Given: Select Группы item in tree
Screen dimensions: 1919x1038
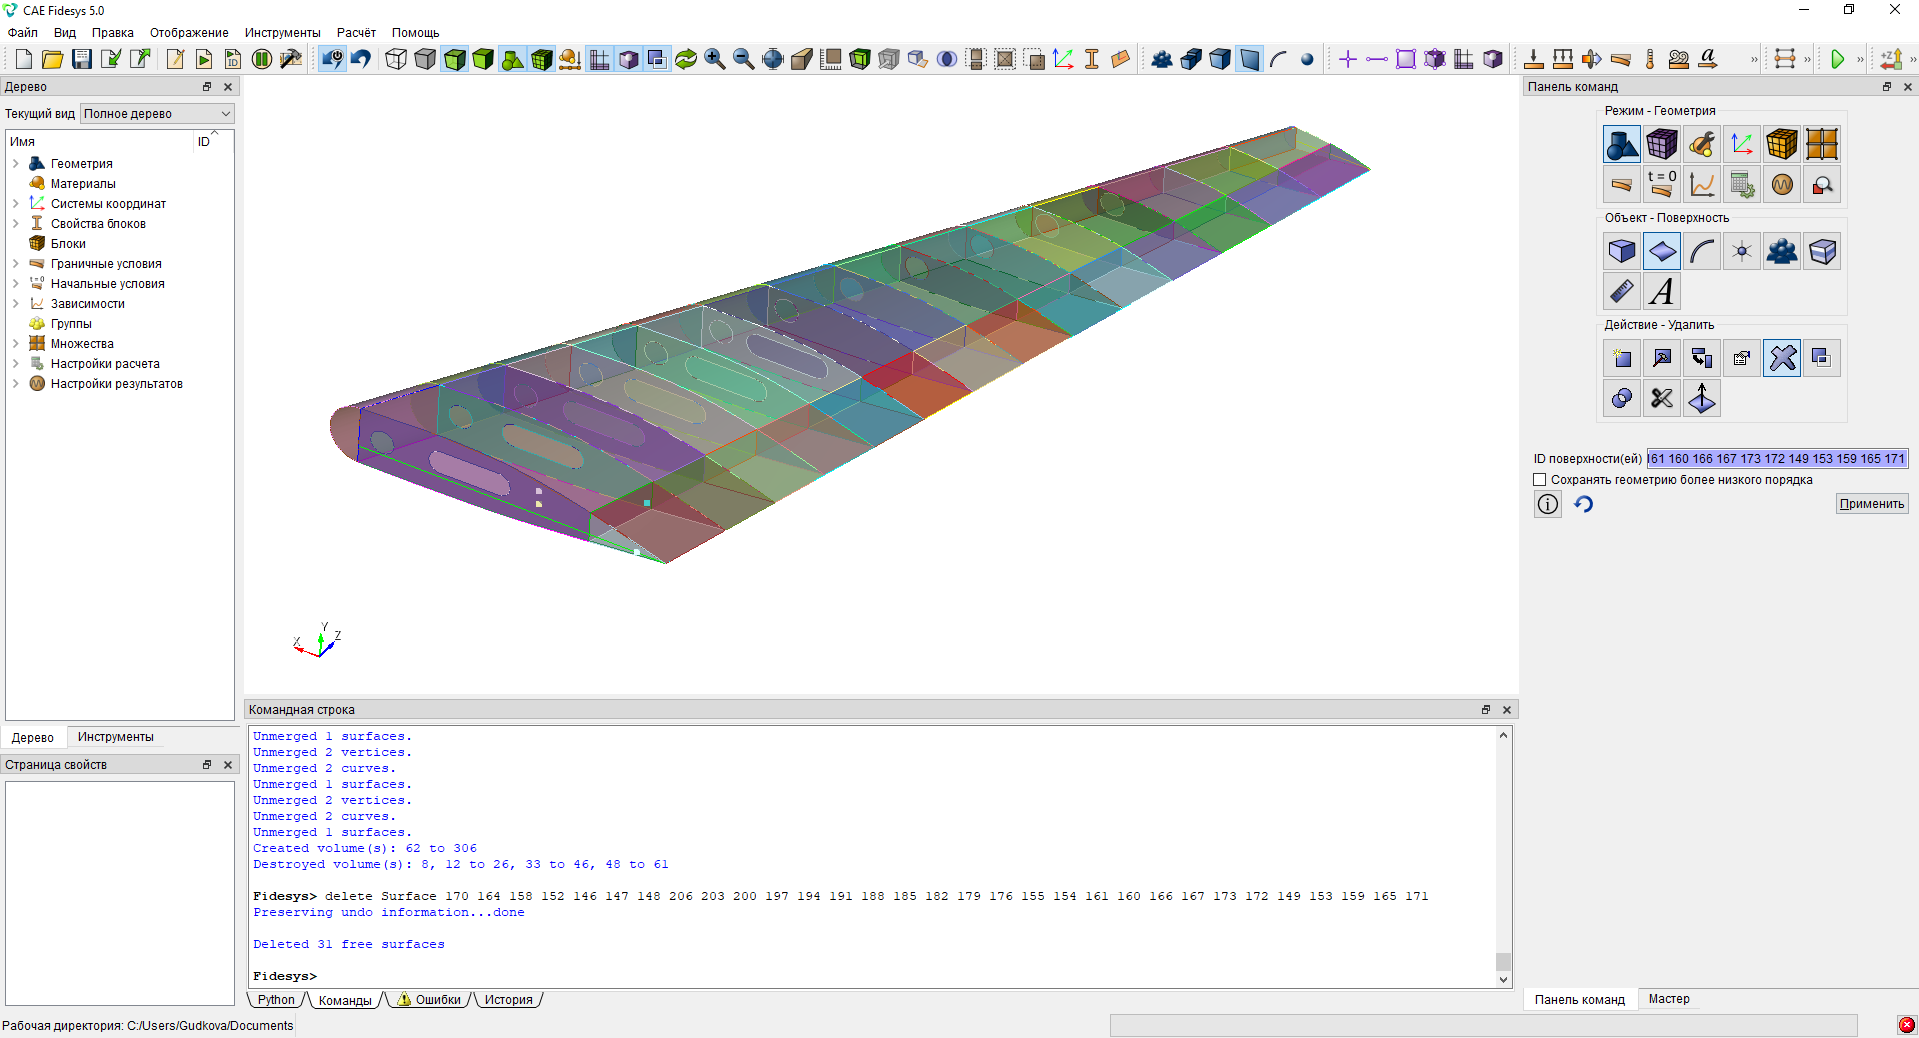Looking at the screenshot, I should [71, 323].
